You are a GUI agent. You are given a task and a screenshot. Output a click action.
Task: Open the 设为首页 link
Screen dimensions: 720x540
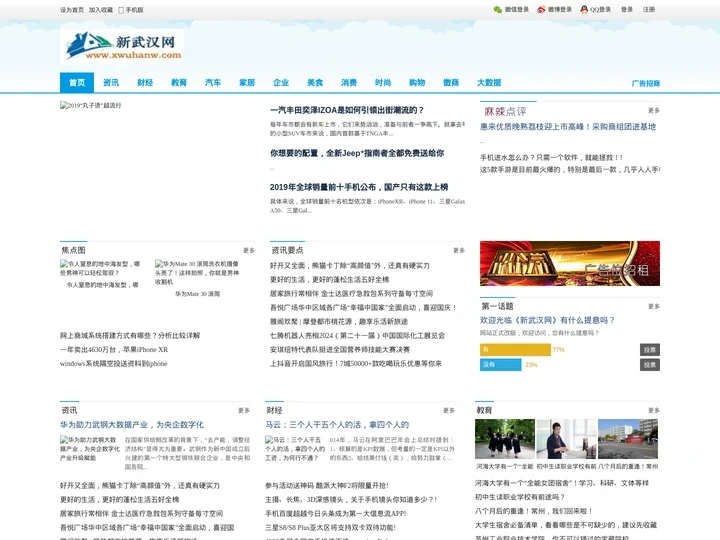coord(72,10)
